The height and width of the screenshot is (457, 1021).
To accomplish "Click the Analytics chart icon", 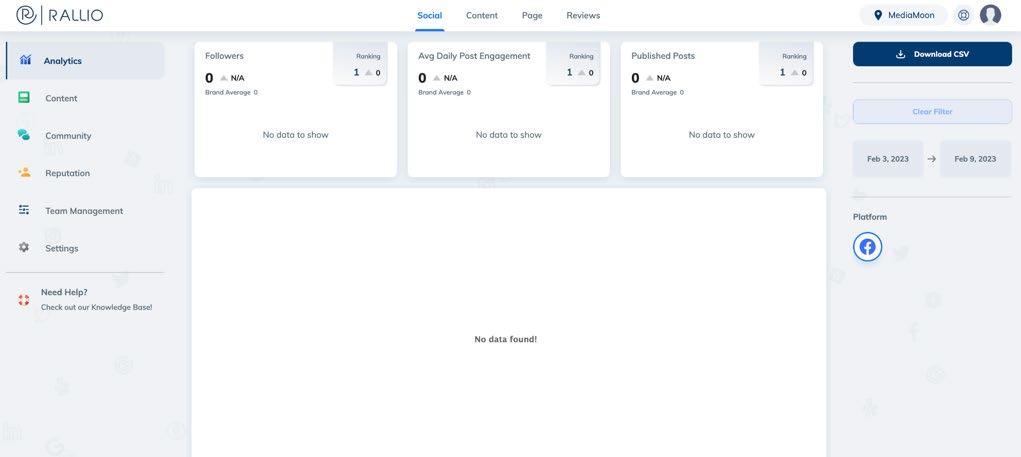I will 25,60.
